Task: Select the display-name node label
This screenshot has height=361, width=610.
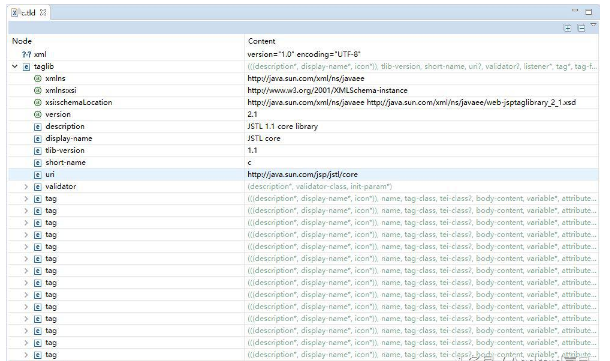Action: (x=69, y=138)
